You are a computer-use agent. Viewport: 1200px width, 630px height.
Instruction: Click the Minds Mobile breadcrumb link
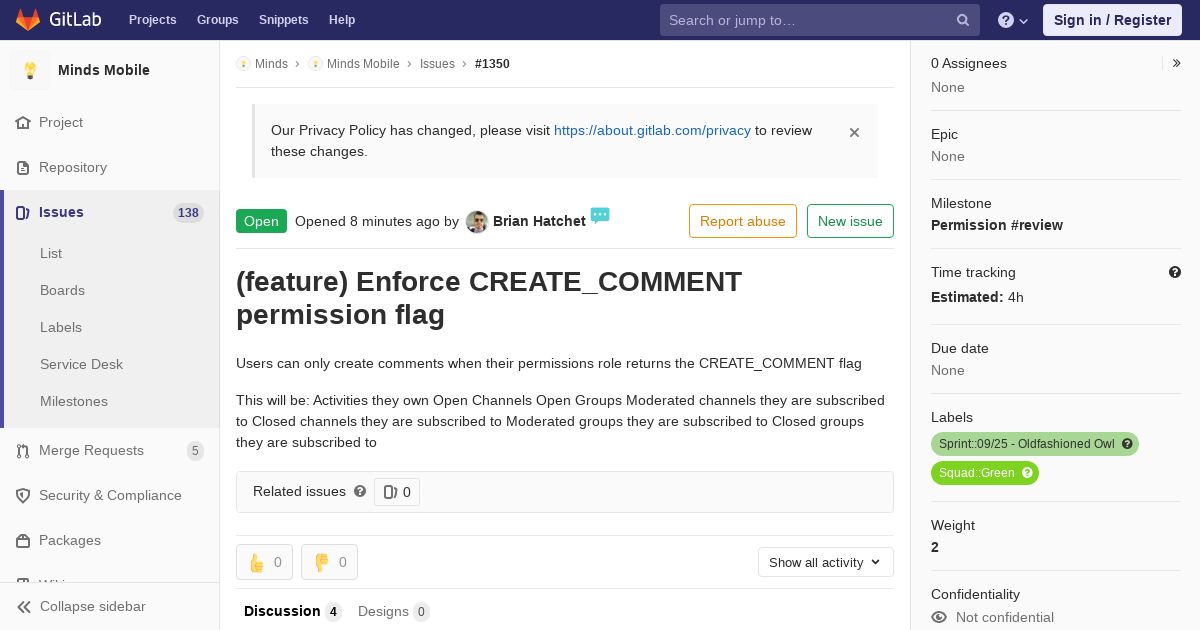363,64
